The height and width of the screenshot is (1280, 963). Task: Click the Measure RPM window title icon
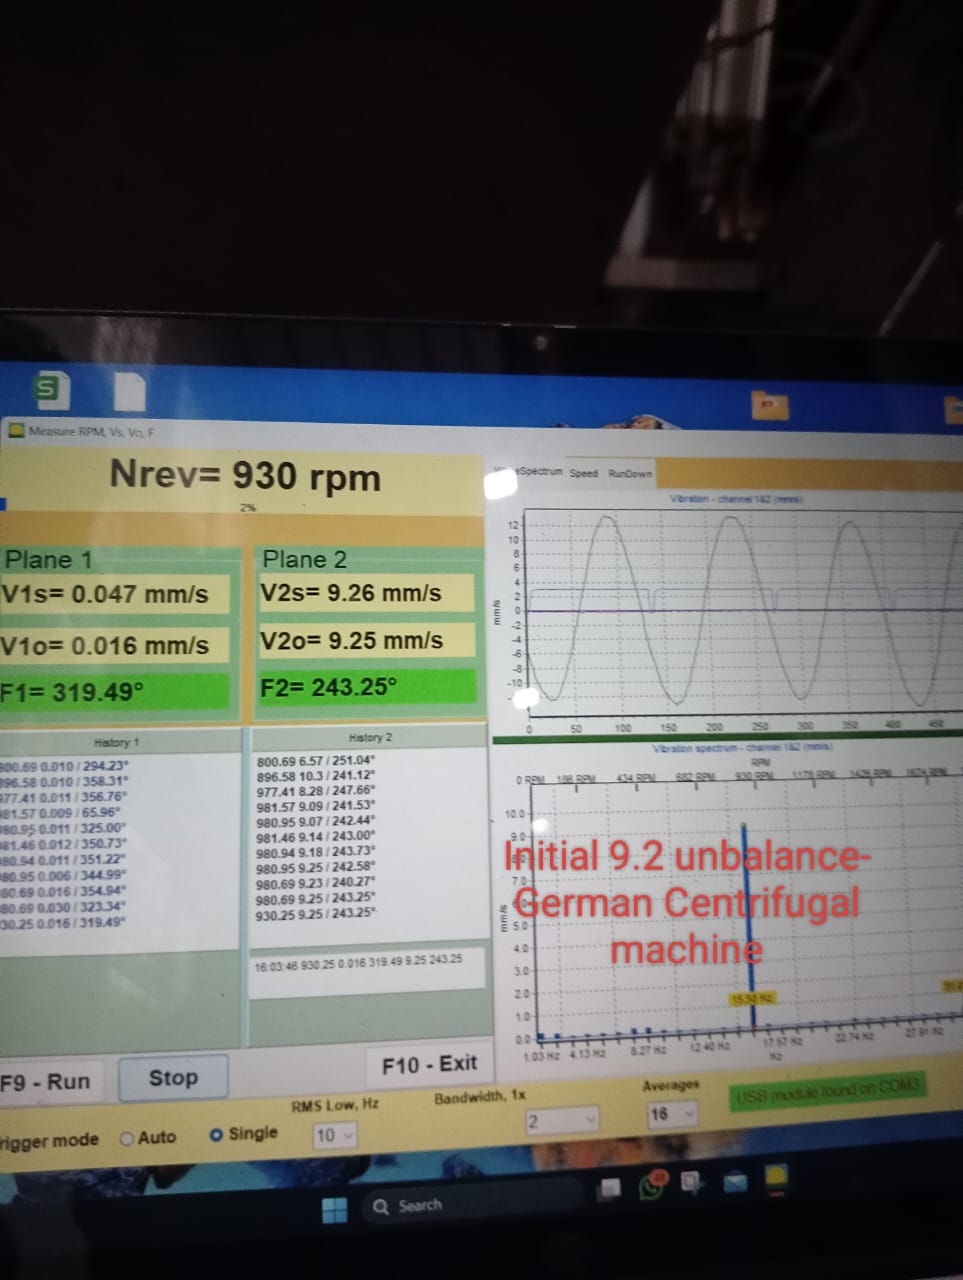(17, 431)
